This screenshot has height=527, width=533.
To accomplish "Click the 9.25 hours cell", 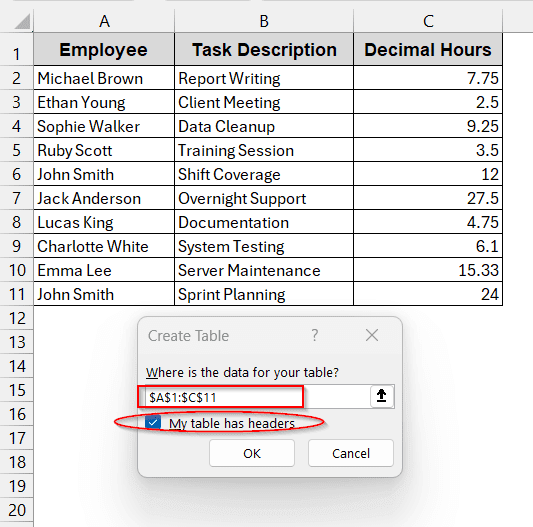I will pos(428,126).
